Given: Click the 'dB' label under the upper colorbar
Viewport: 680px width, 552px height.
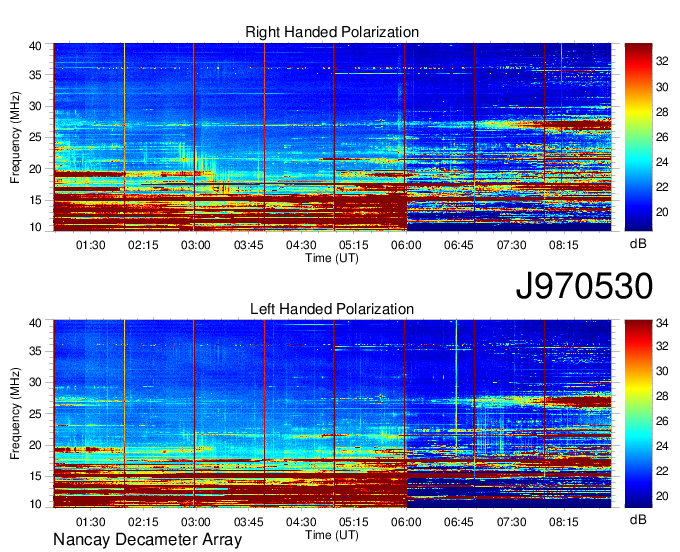Looking at the screenshot, I should click(638, 244).
